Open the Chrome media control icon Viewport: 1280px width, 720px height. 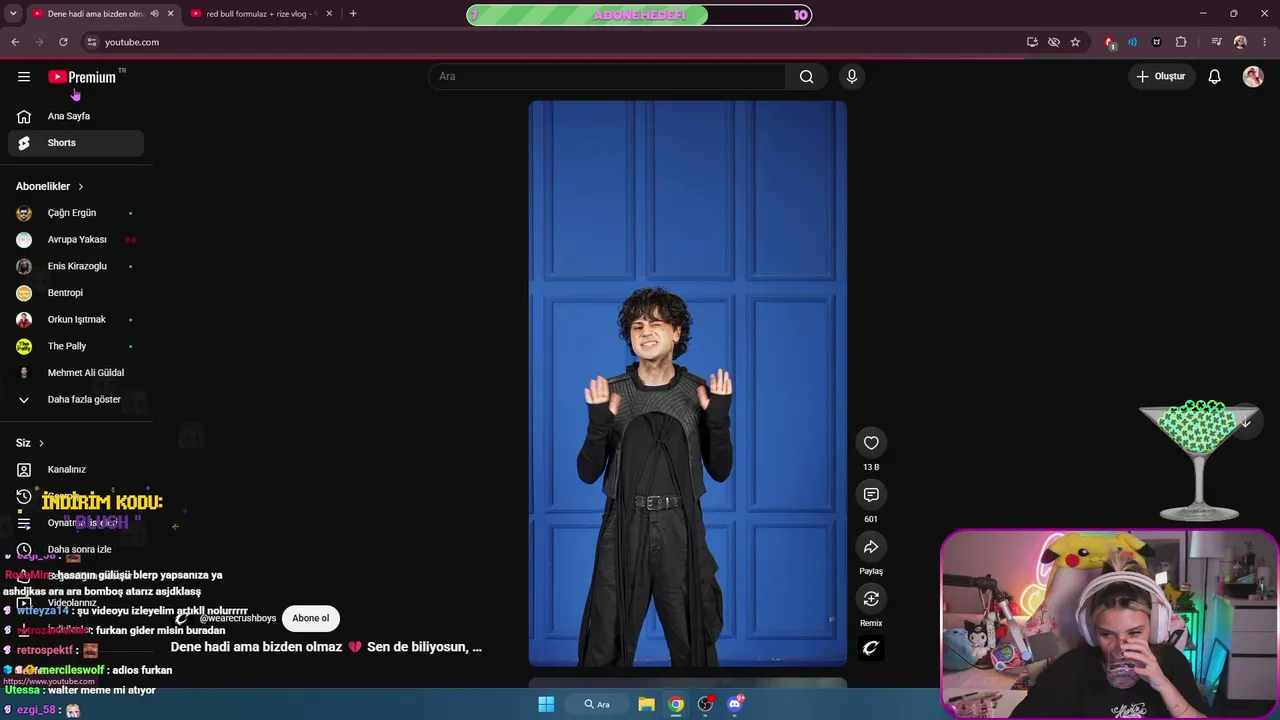[1216, 42]
